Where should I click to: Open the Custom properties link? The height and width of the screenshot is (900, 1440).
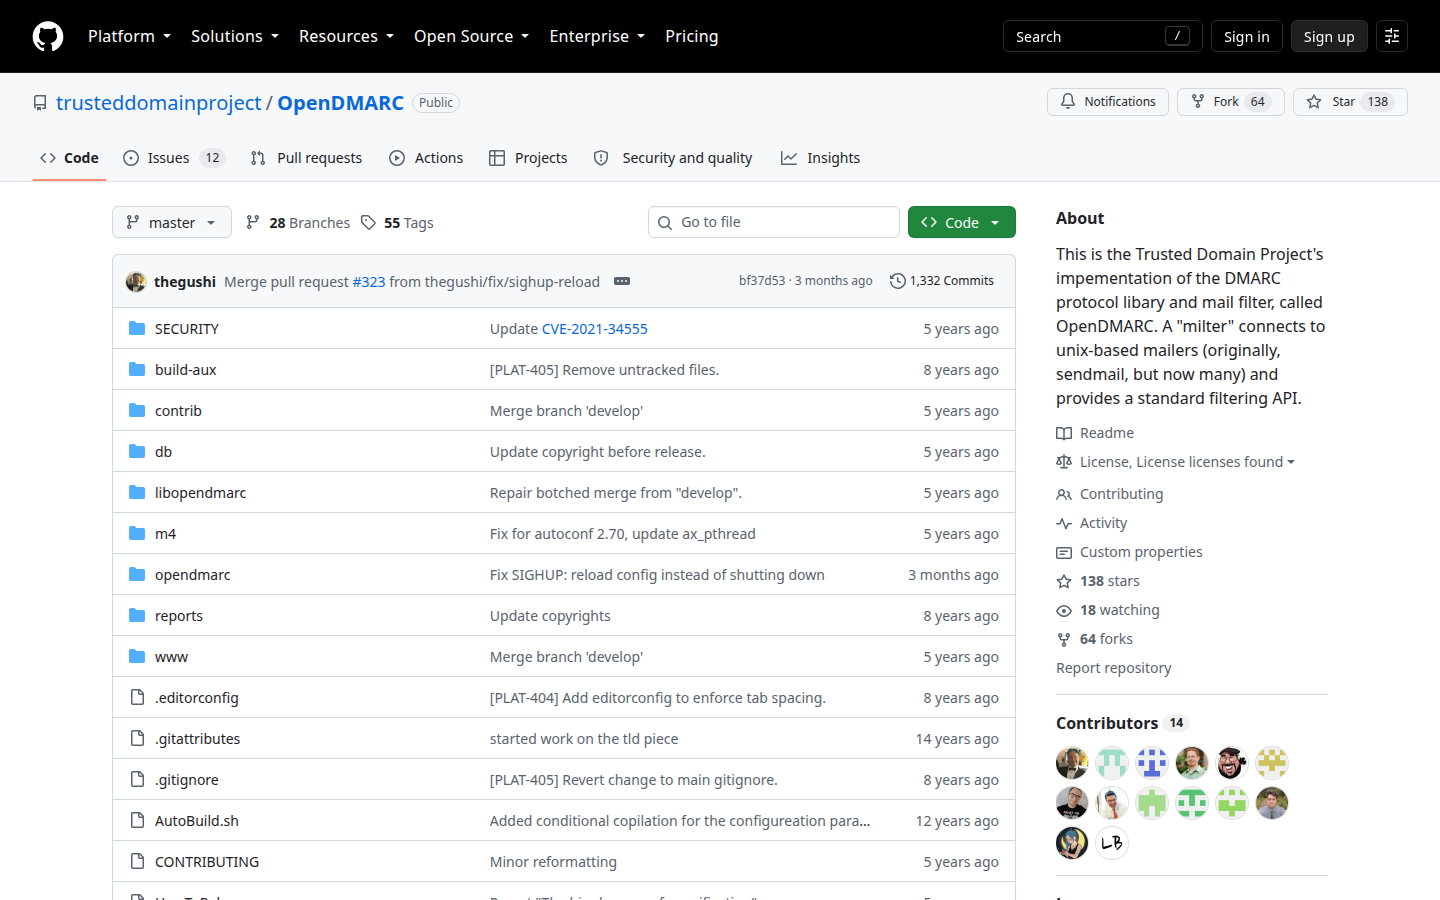(1130, 552)
